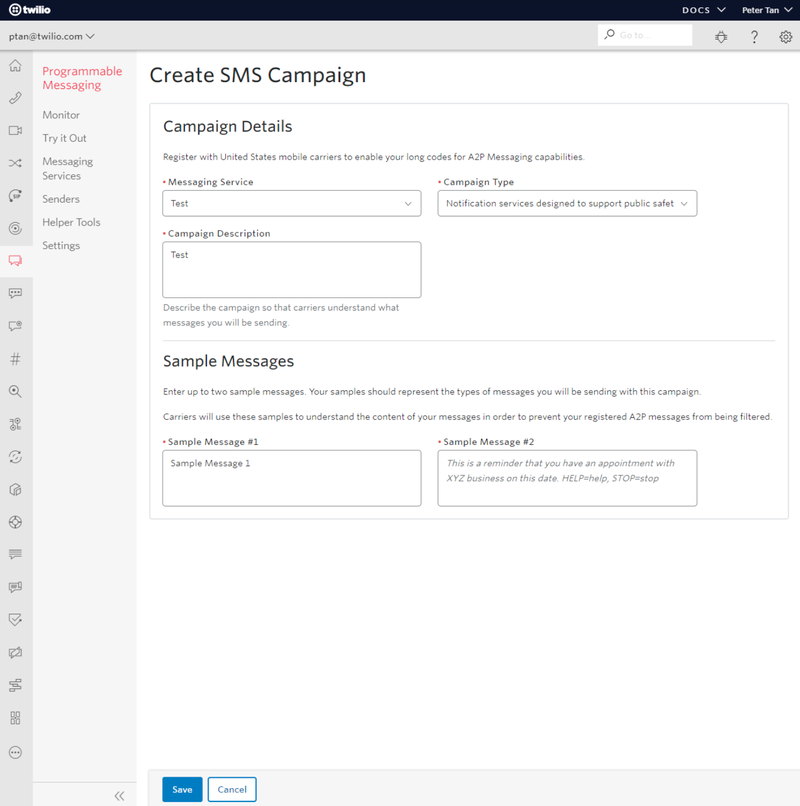The height and width of the screenshot is (806, 800).
Task: Open the hash Phone Numbers icon
Action: [x=15, y=359]
